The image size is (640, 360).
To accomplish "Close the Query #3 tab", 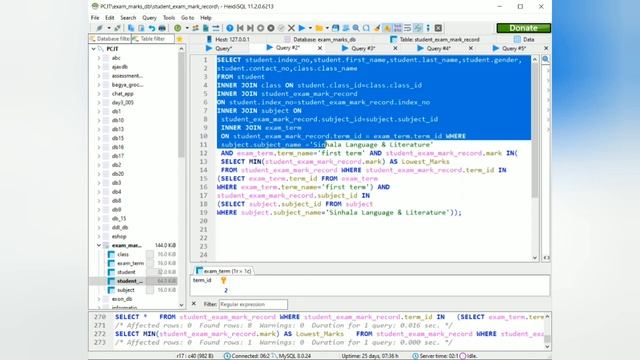I will pyautogui.click(x=395, y=48).
